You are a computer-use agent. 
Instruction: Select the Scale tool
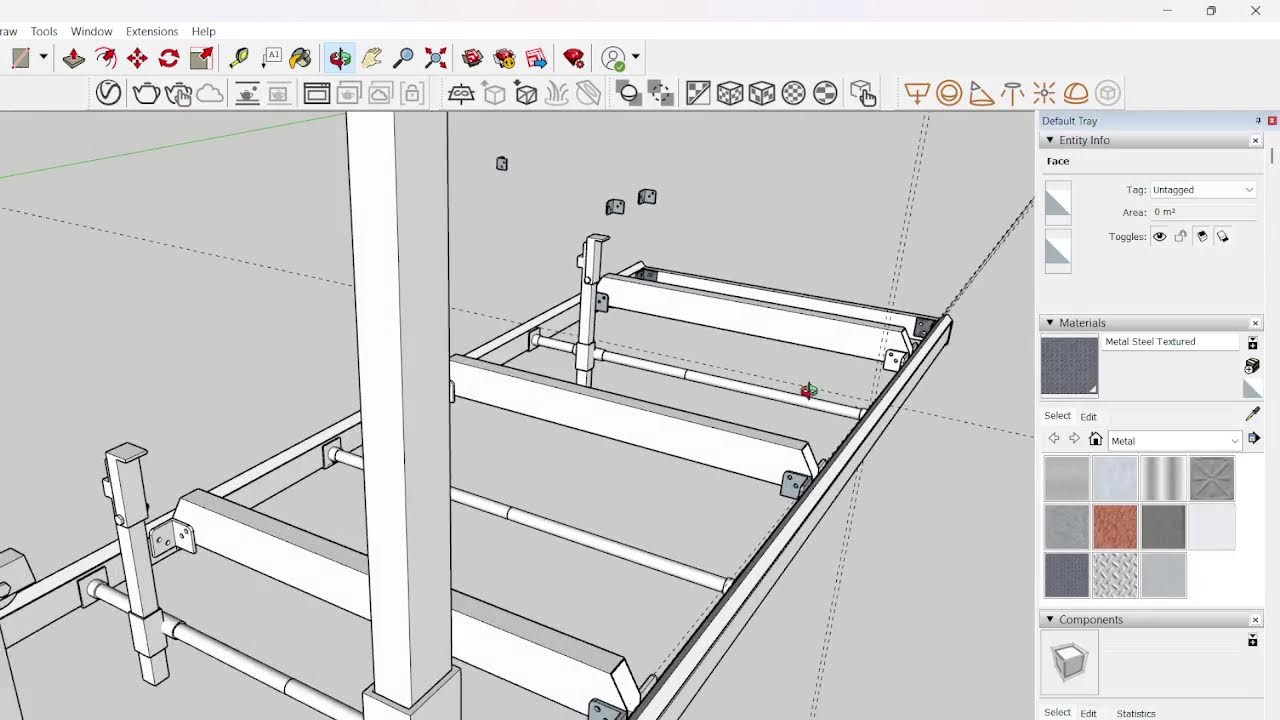point(201,58)
